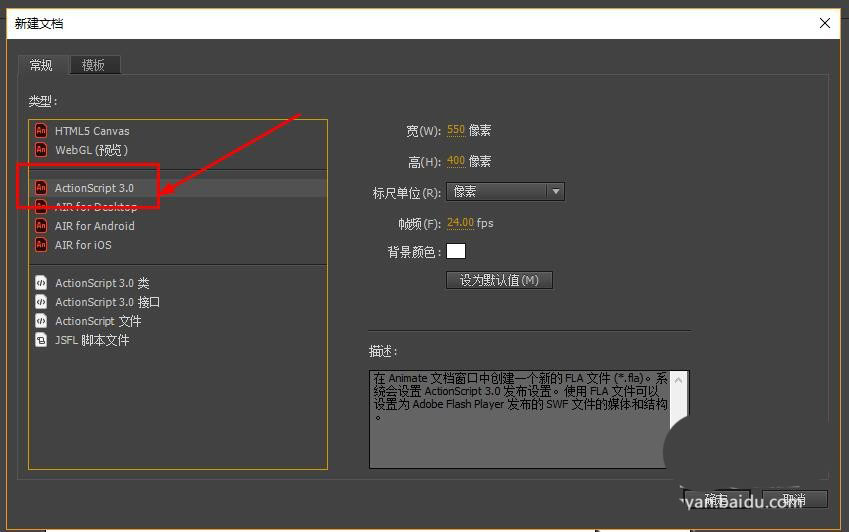Click the WebGL (预览) document icon
Screen dimensions: 849x532
(x=41, y=149)
